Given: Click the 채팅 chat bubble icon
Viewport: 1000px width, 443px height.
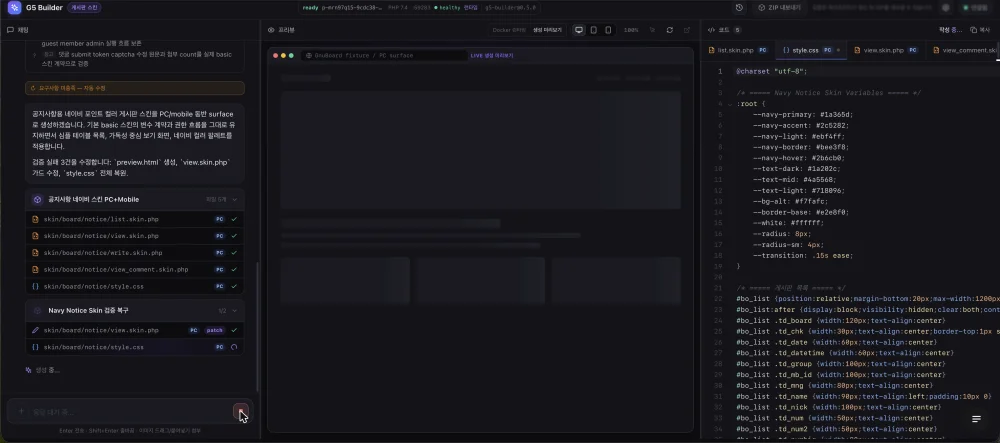Looking at the screenshot, I should pos(10,30).
